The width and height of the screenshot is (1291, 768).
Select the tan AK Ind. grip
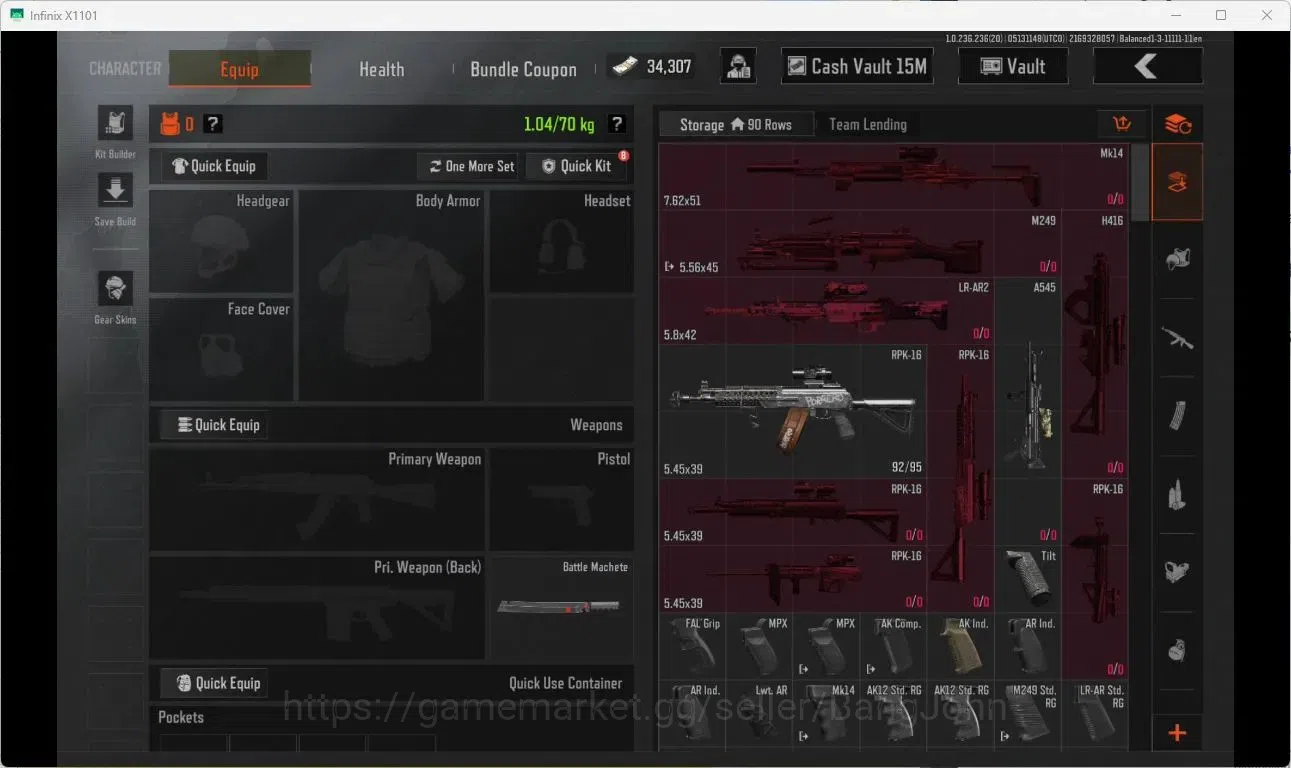click(961, 646)
